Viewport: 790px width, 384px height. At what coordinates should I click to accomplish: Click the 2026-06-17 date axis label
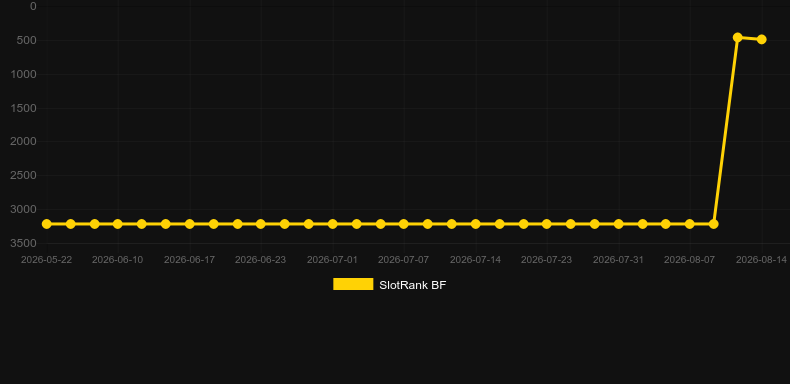pyautogui.click(x=189, y=260)
